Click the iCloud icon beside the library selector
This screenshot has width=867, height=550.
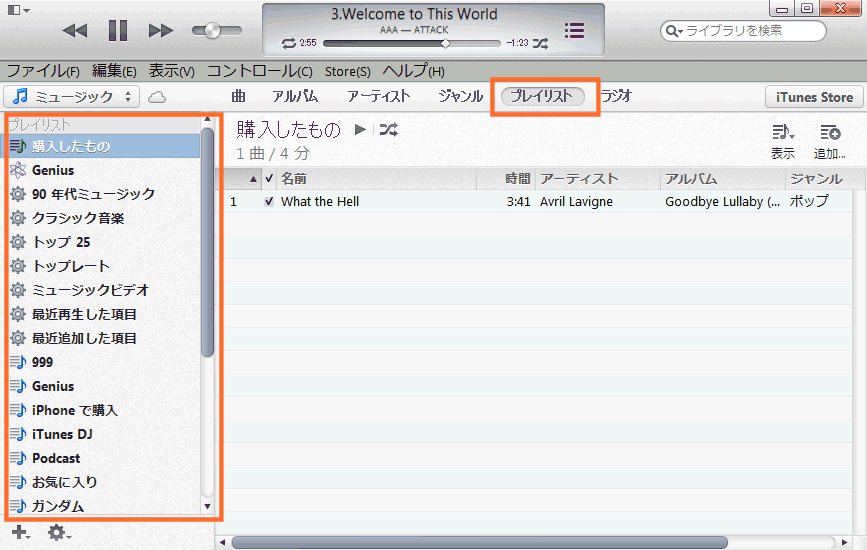tap(157, 97)
